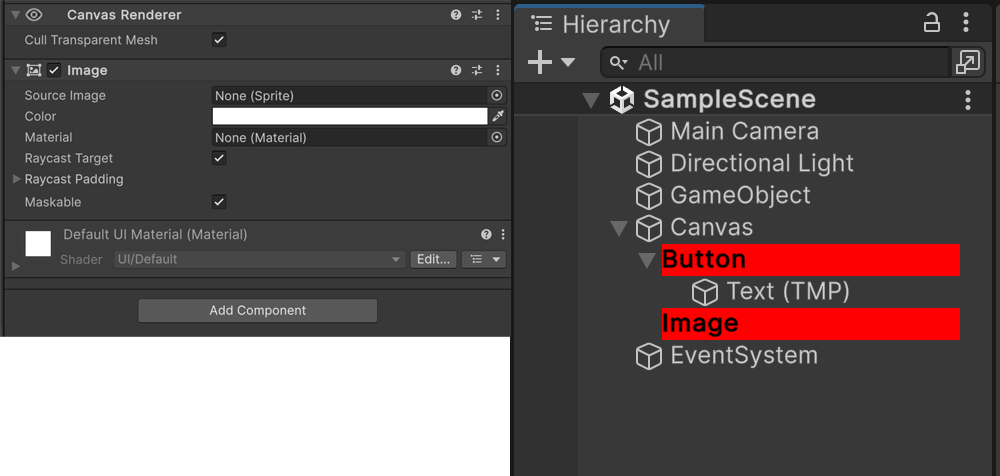Image resolution: width=1000 pixels, height=476 pixels.
Task: Pick color with the eyedropper tool
Action: [498, 116]
